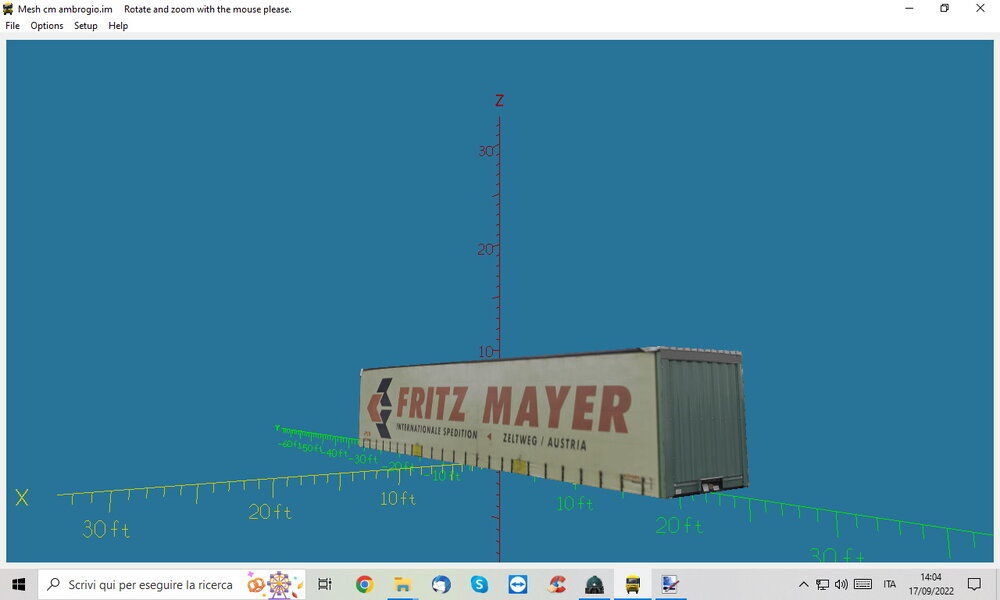1000x600 pixels.
Task: Open the Setup menu
Action: 85,26
